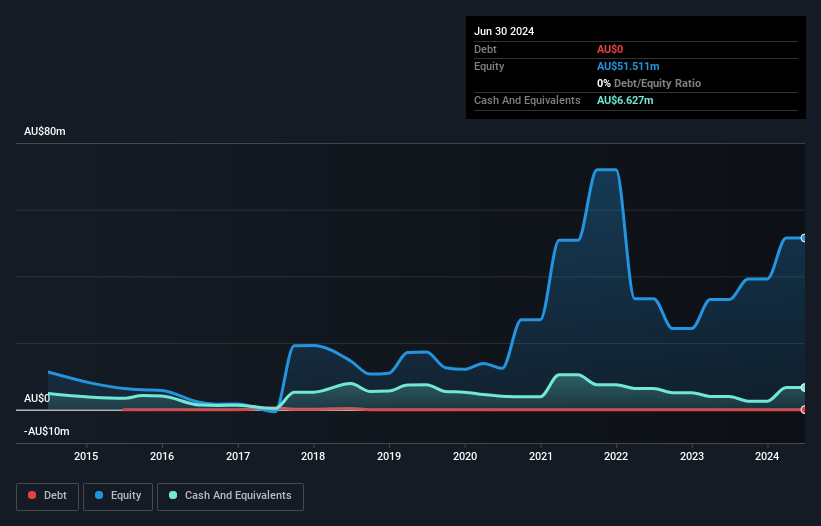
Task: Select the 2020 x-axis label
Action: pyautogui.click(x=465, y=456)
